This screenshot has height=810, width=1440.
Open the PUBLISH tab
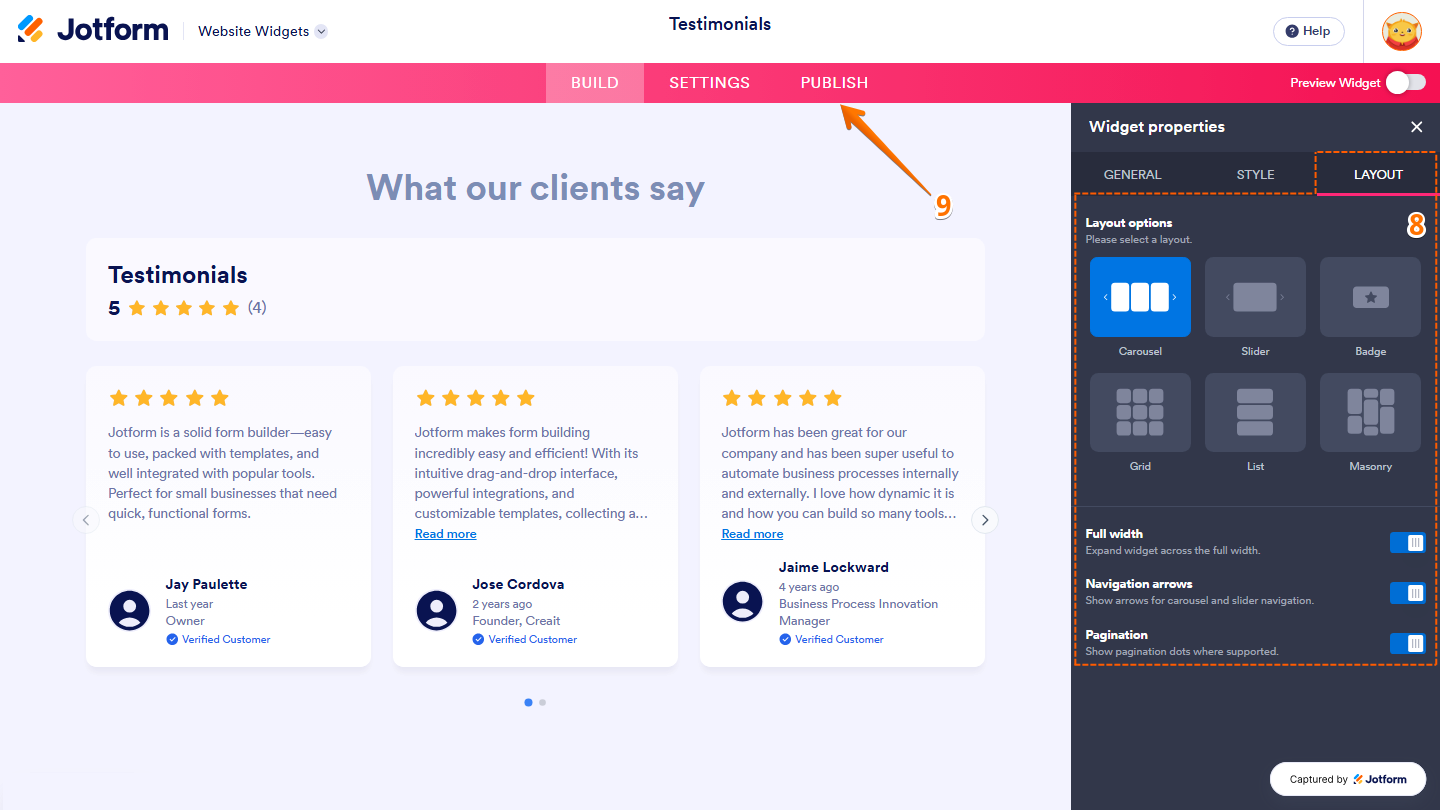pos(834,83)
